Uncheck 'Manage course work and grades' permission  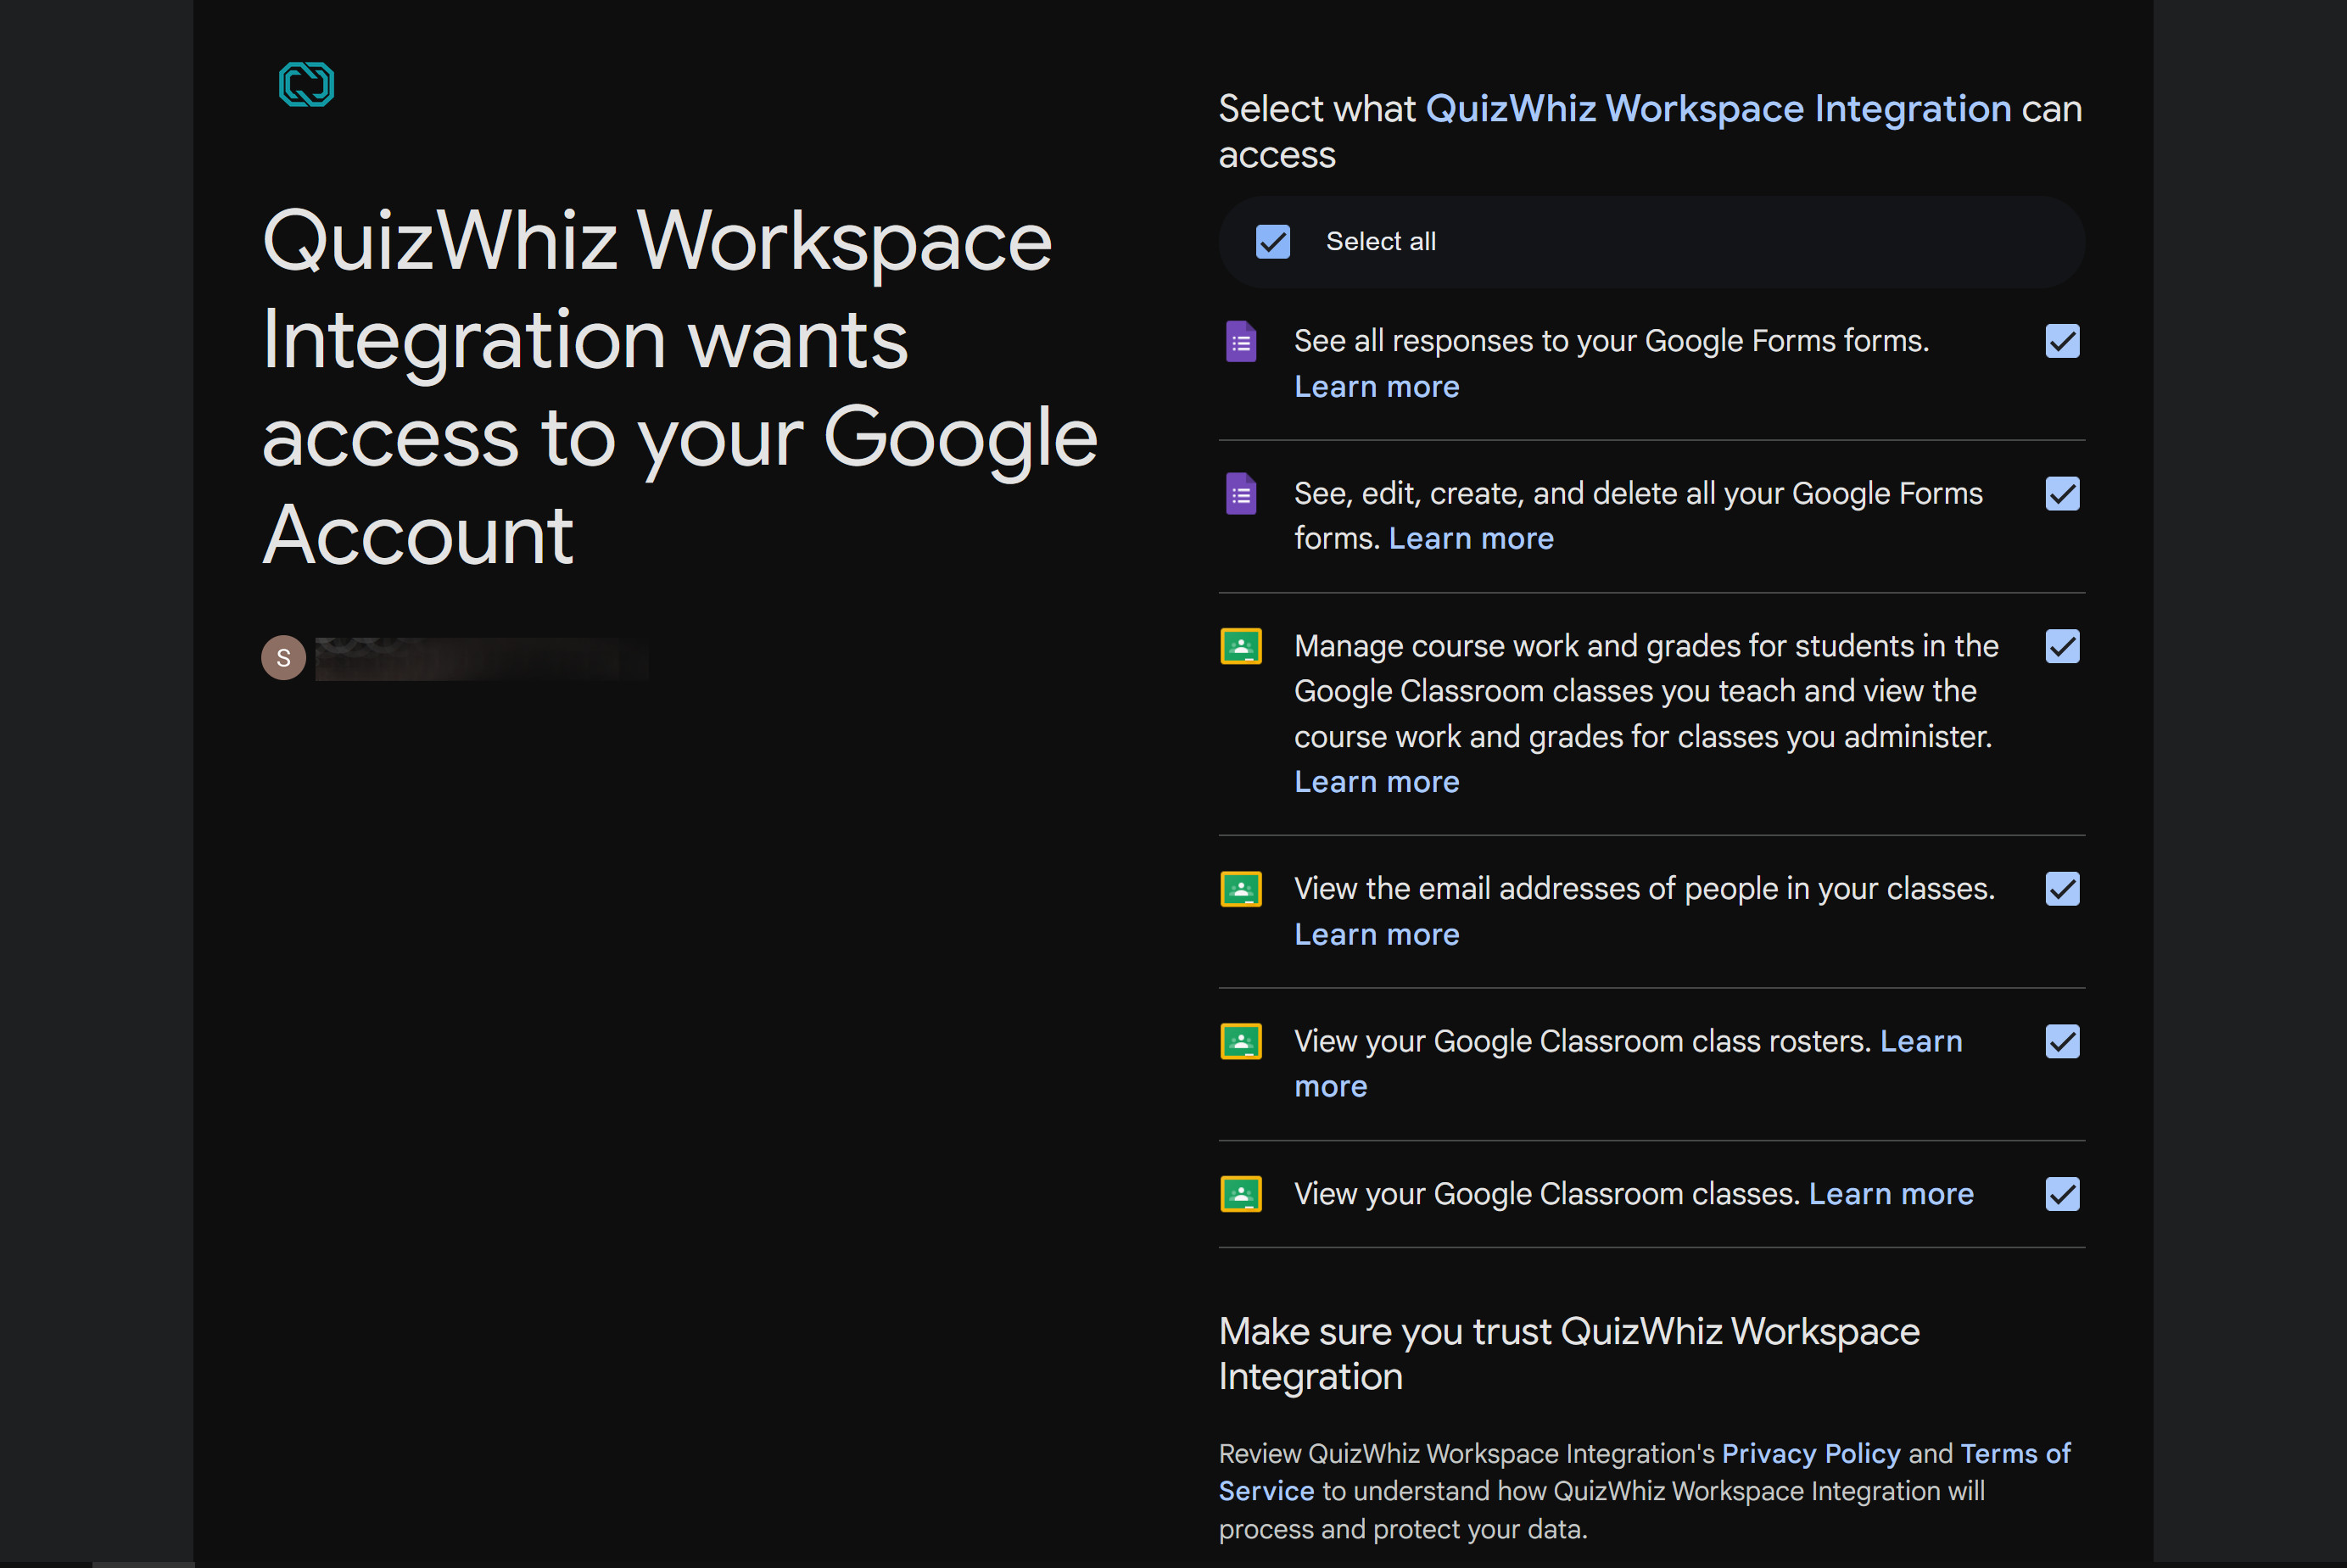(x=2062, y=646)
